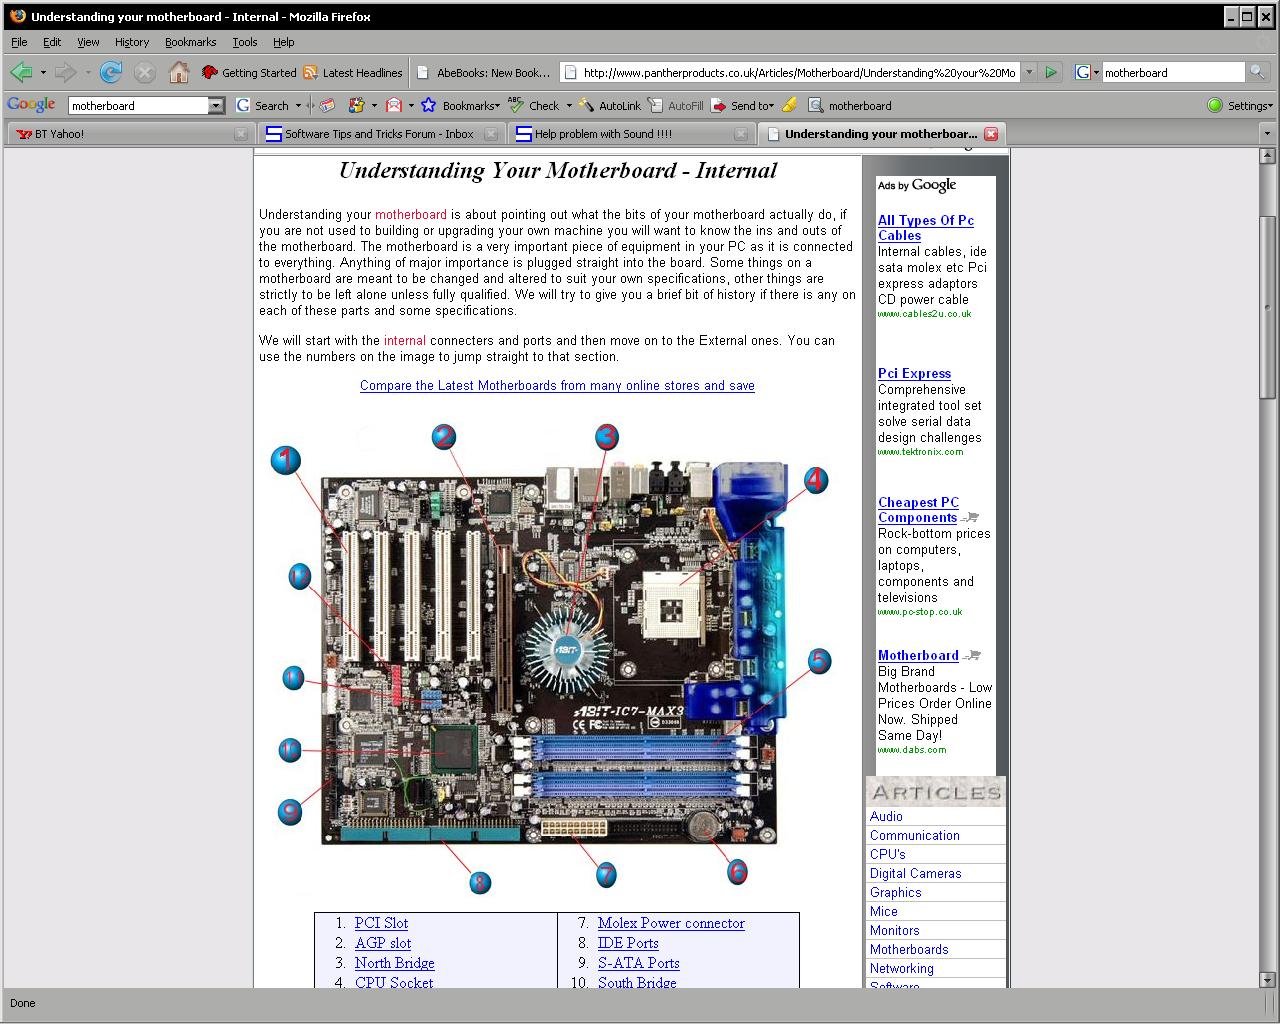Viewport: 1280px width, 1024px height.
Task: Open Motherboards articles link
Action: (909, 949)
